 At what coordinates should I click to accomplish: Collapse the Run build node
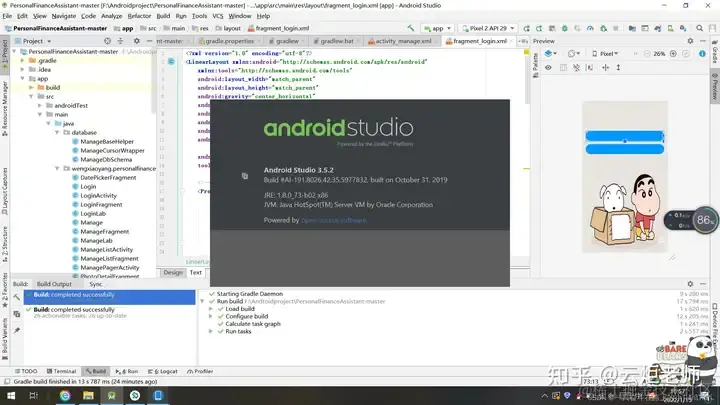point(202,301)
